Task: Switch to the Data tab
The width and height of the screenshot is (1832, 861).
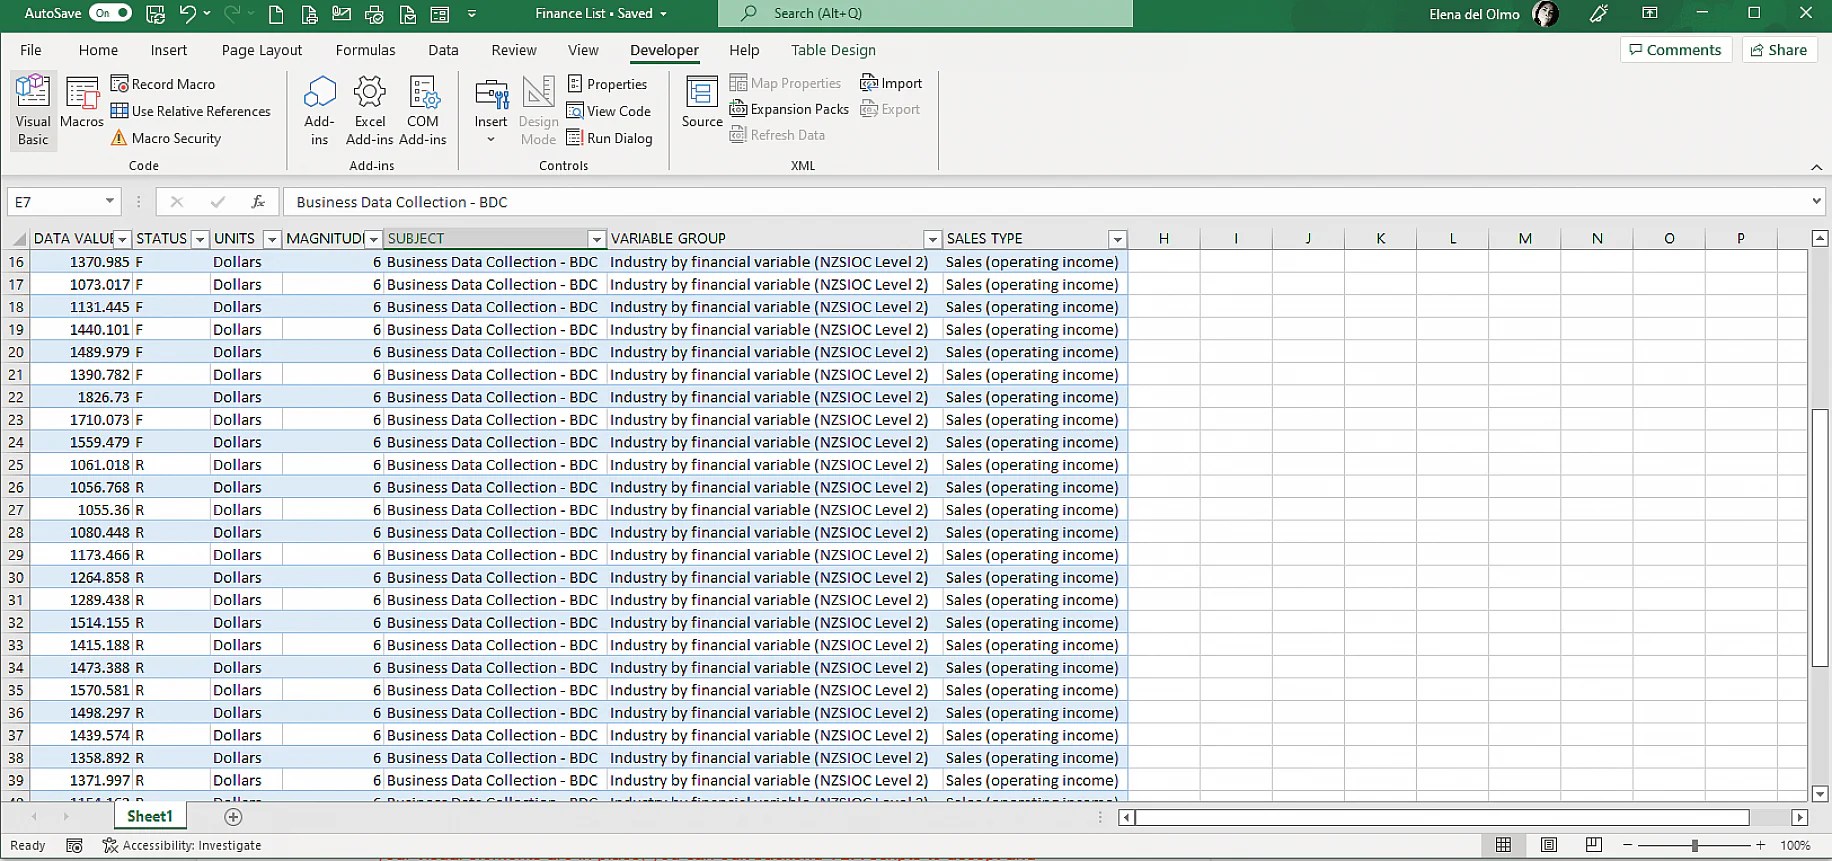Action: (x=443, y=50)
